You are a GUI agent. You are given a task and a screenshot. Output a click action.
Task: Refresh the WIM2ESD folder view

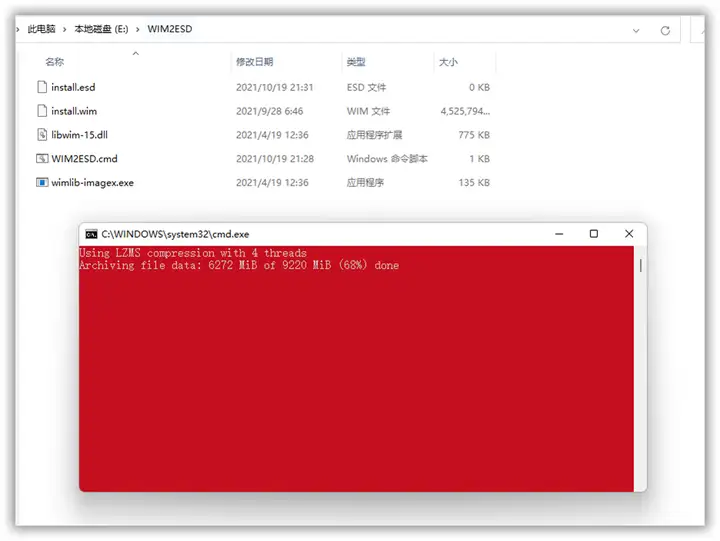point(665,30)
